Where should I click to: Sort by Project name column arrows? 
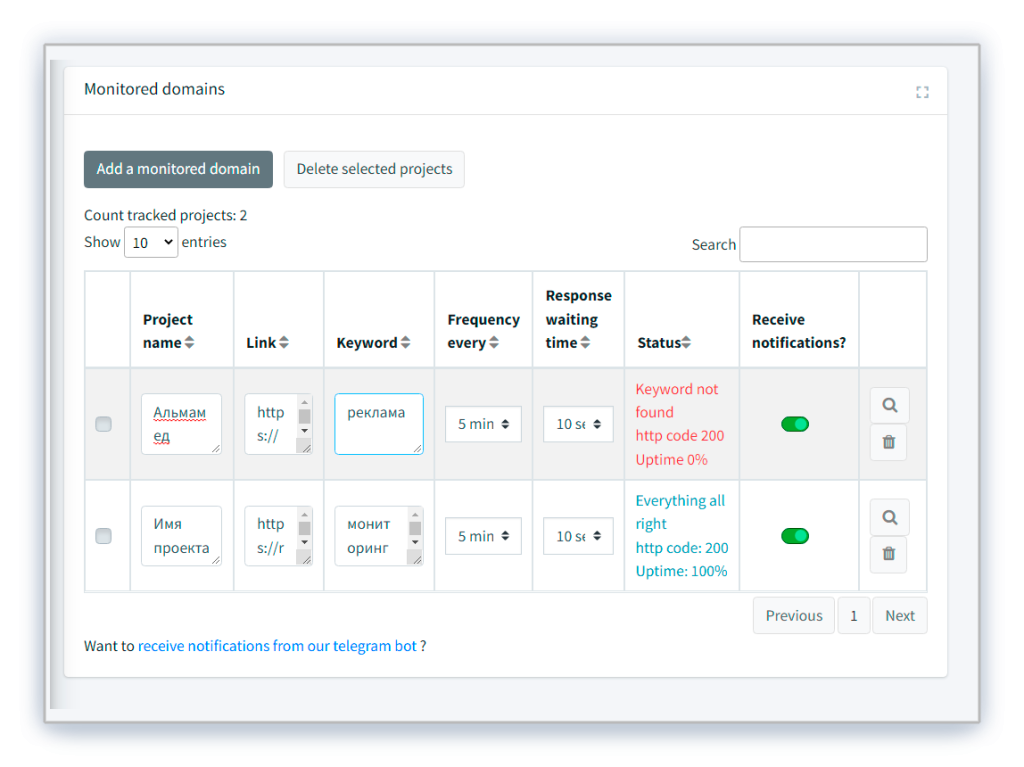pyautogui.click(x=189, y=343)
